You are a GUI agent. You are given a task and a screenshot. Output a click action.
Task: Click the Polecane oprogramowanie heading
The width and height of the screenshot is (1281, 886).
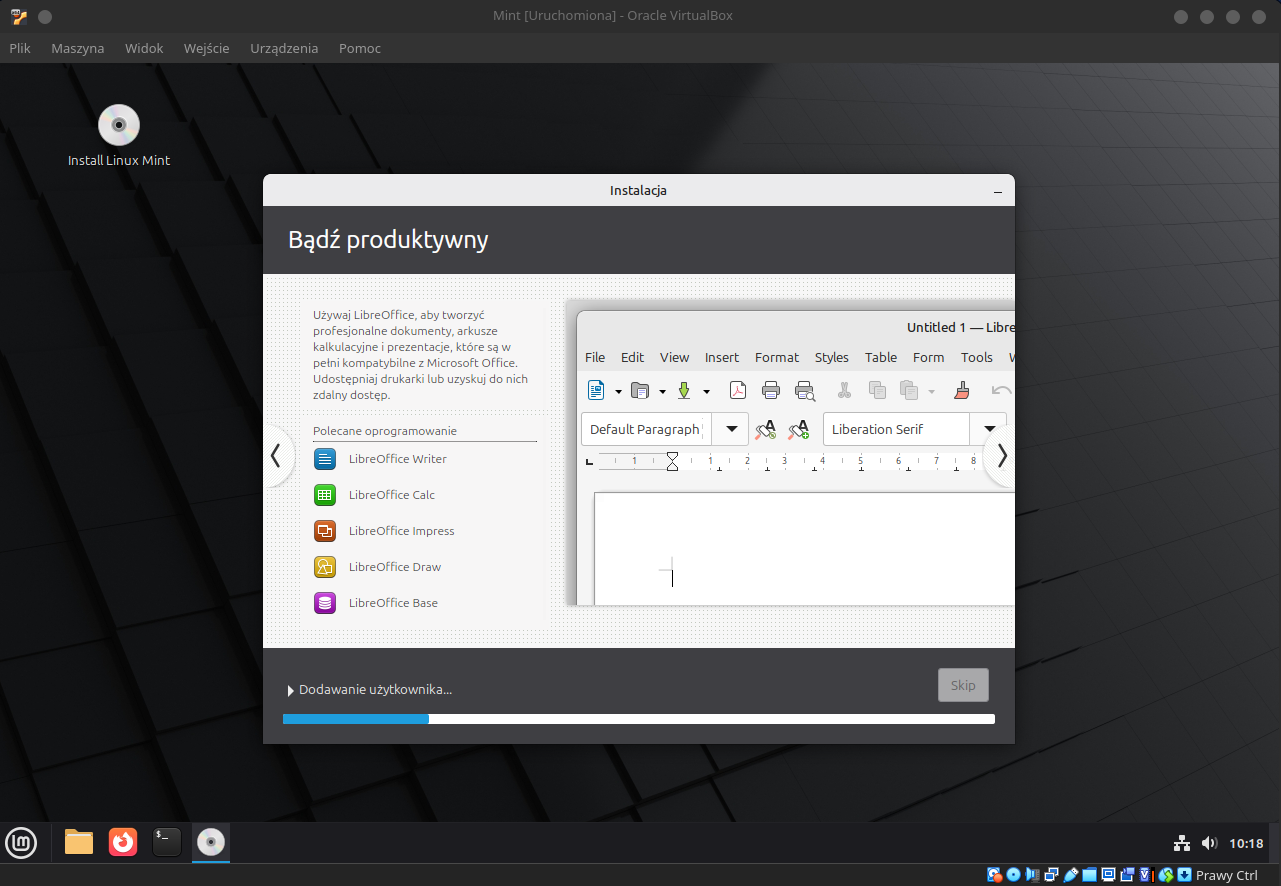point(385,431)
